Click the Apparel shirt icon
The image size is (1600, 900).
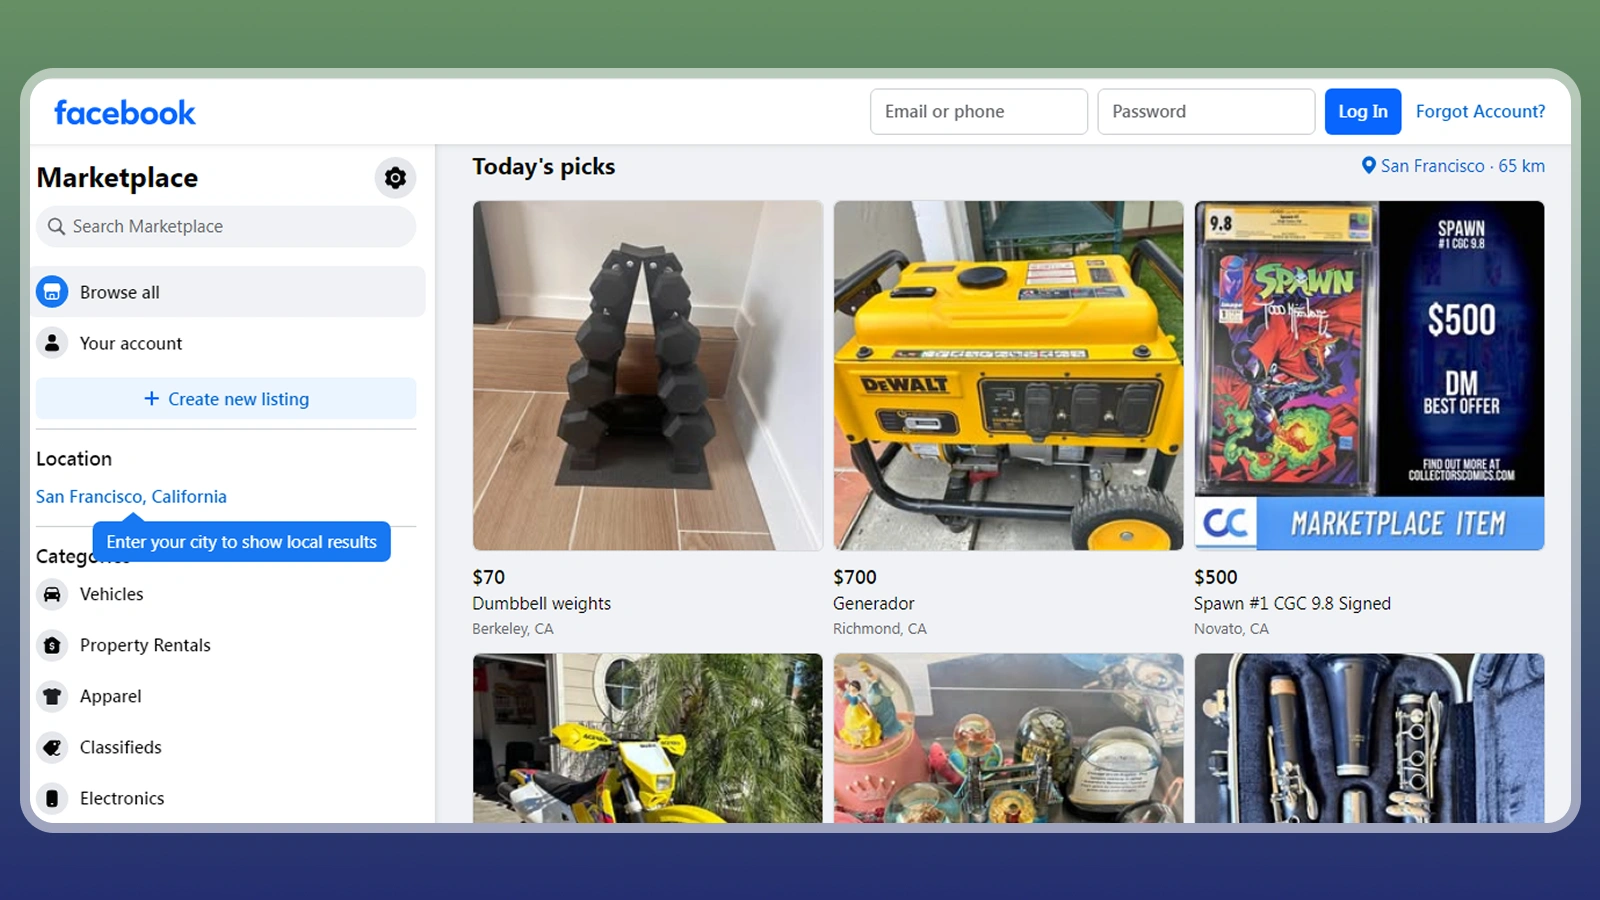coord(52,696)
